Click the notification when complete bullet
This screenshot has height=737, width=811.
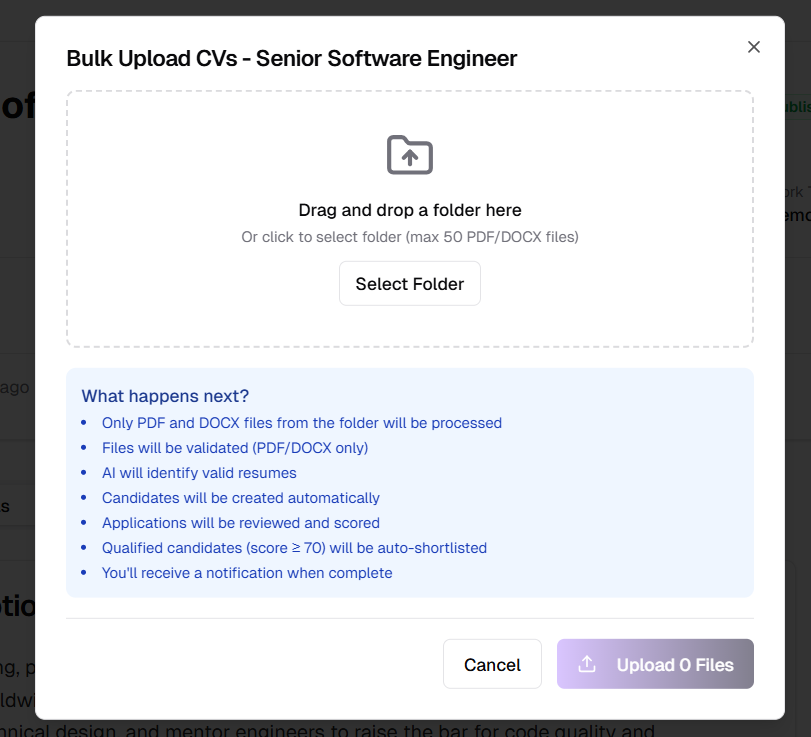(x=247, y=572)
